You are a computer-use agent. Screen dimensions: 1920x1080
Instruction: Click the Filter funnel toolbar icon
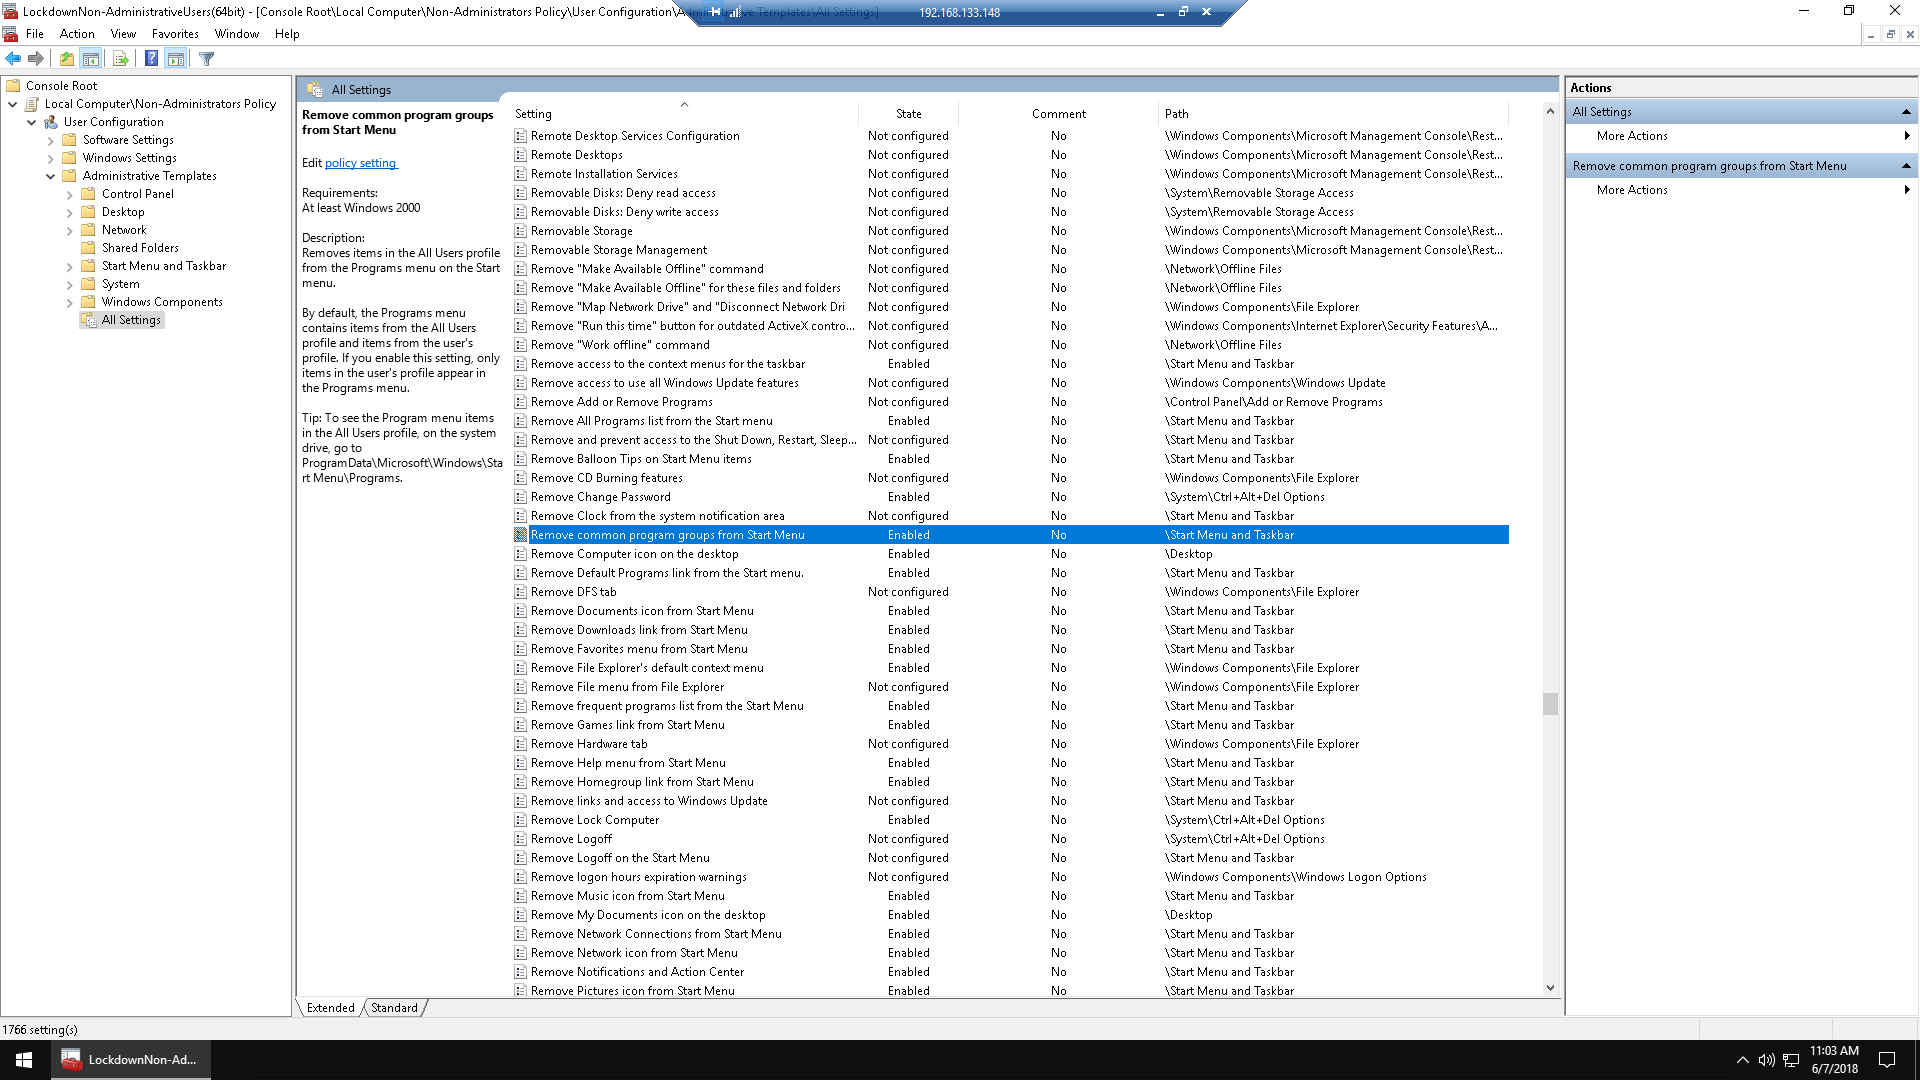pos(207,59)
